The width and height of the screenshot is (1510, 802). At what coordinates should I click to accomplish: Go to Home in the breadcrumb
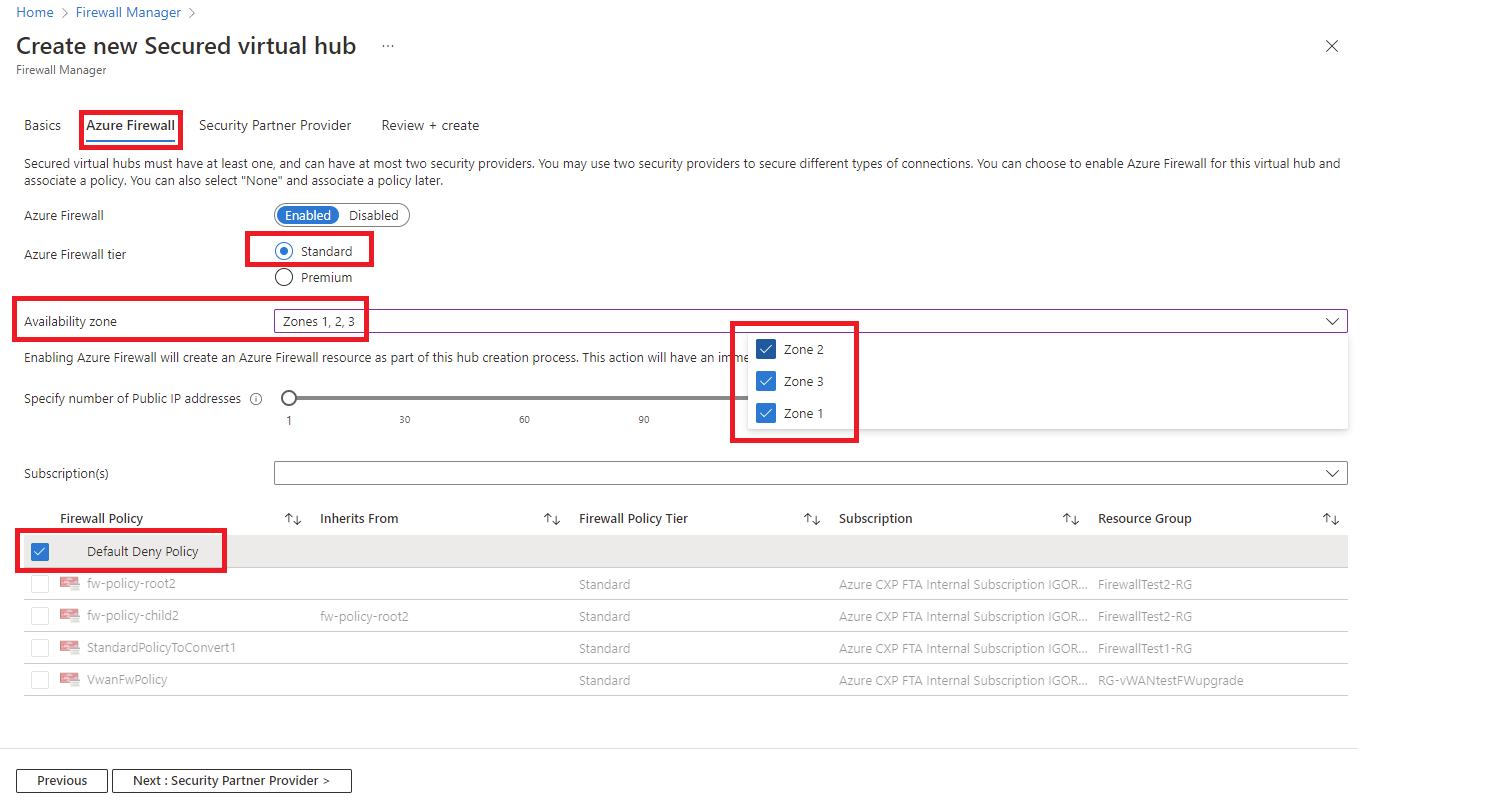(35, 13)
